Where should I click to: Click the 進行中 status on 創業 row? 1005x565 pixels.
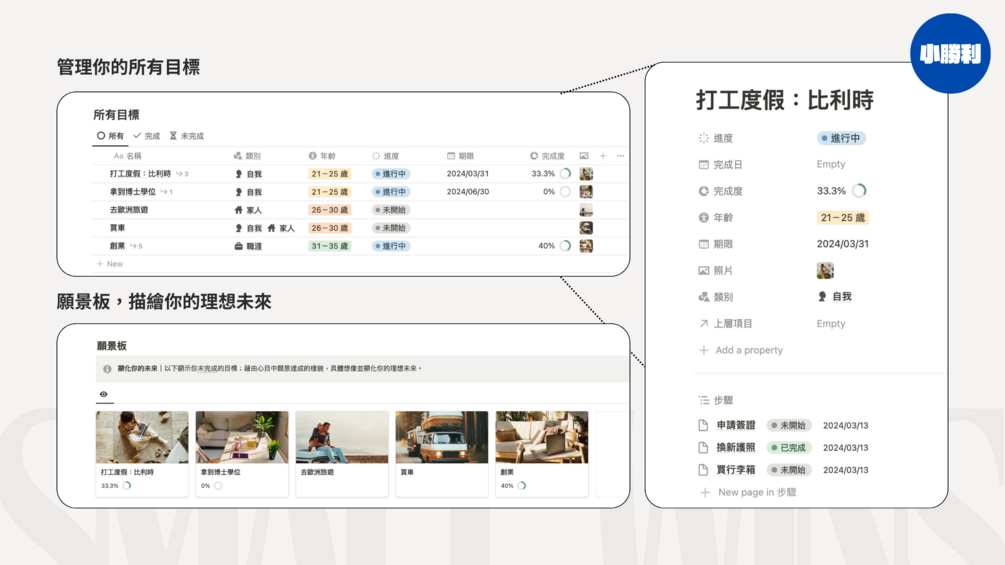(x=390, y=246)
